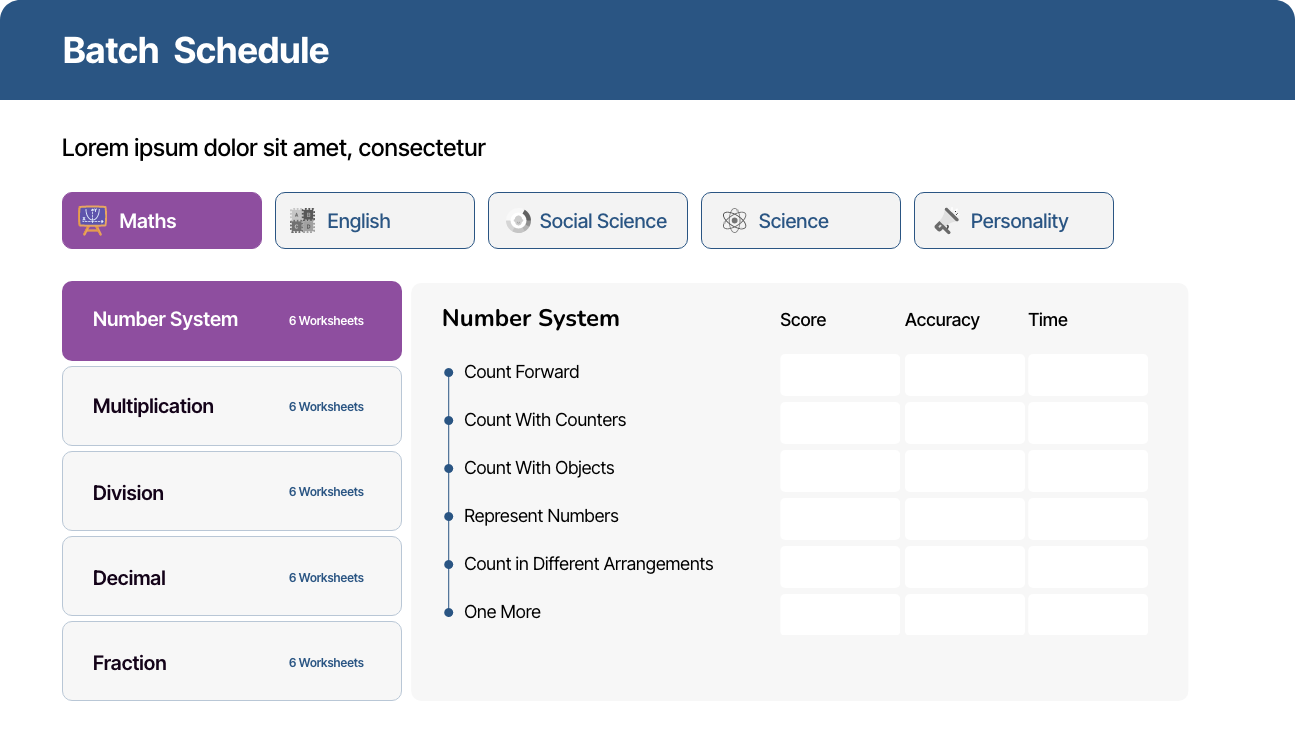Click the Number System topic card
The width and height of the screenshot is (1295, 750).
231,320
